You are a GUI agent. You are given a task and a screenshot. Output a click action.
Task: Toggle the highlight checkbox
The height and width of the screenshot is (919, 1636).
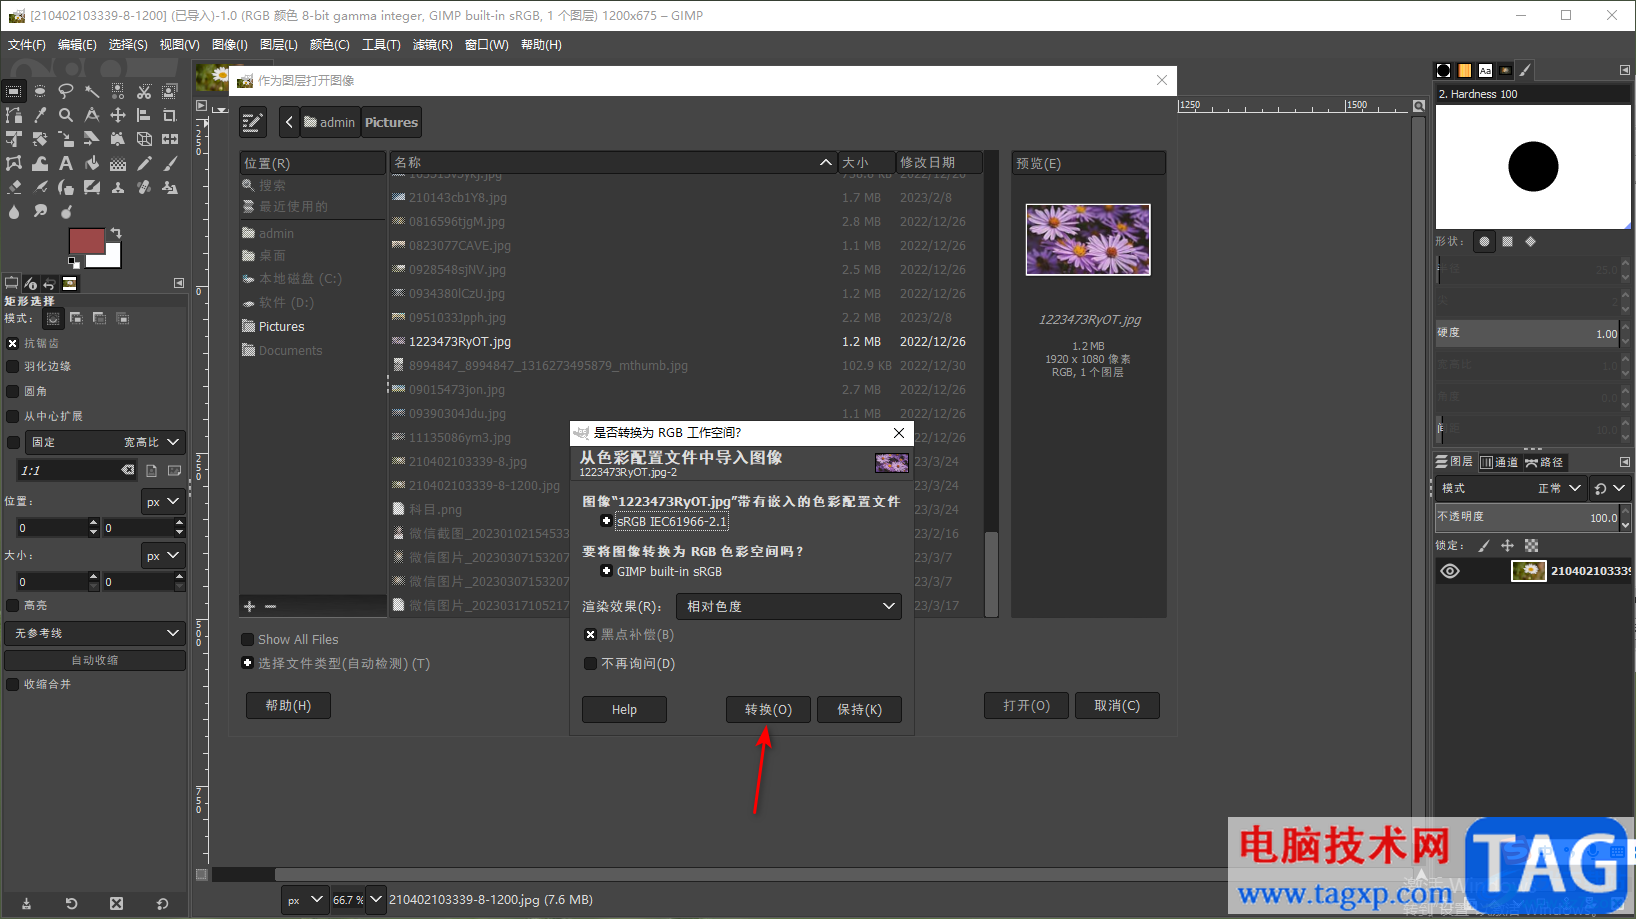pos(13,605)
